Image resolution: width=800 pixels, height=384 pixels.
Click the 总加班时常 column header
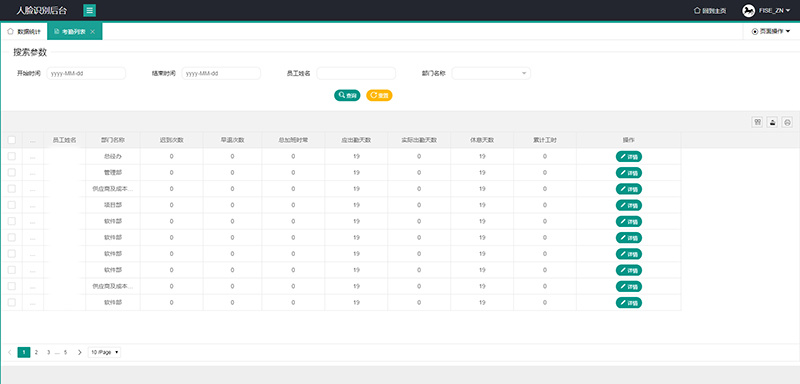pos(293,140)
